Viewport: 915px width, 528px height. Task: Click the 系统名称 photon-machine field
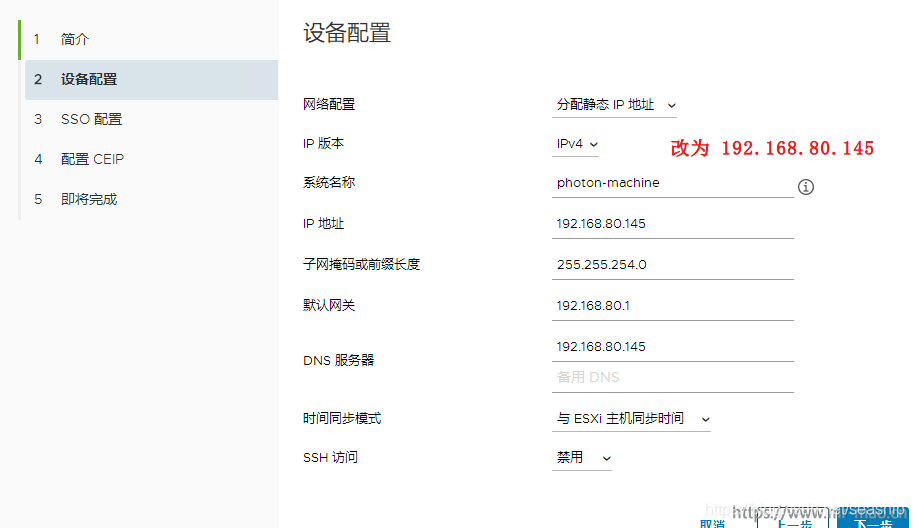click(x=672, y=183)
